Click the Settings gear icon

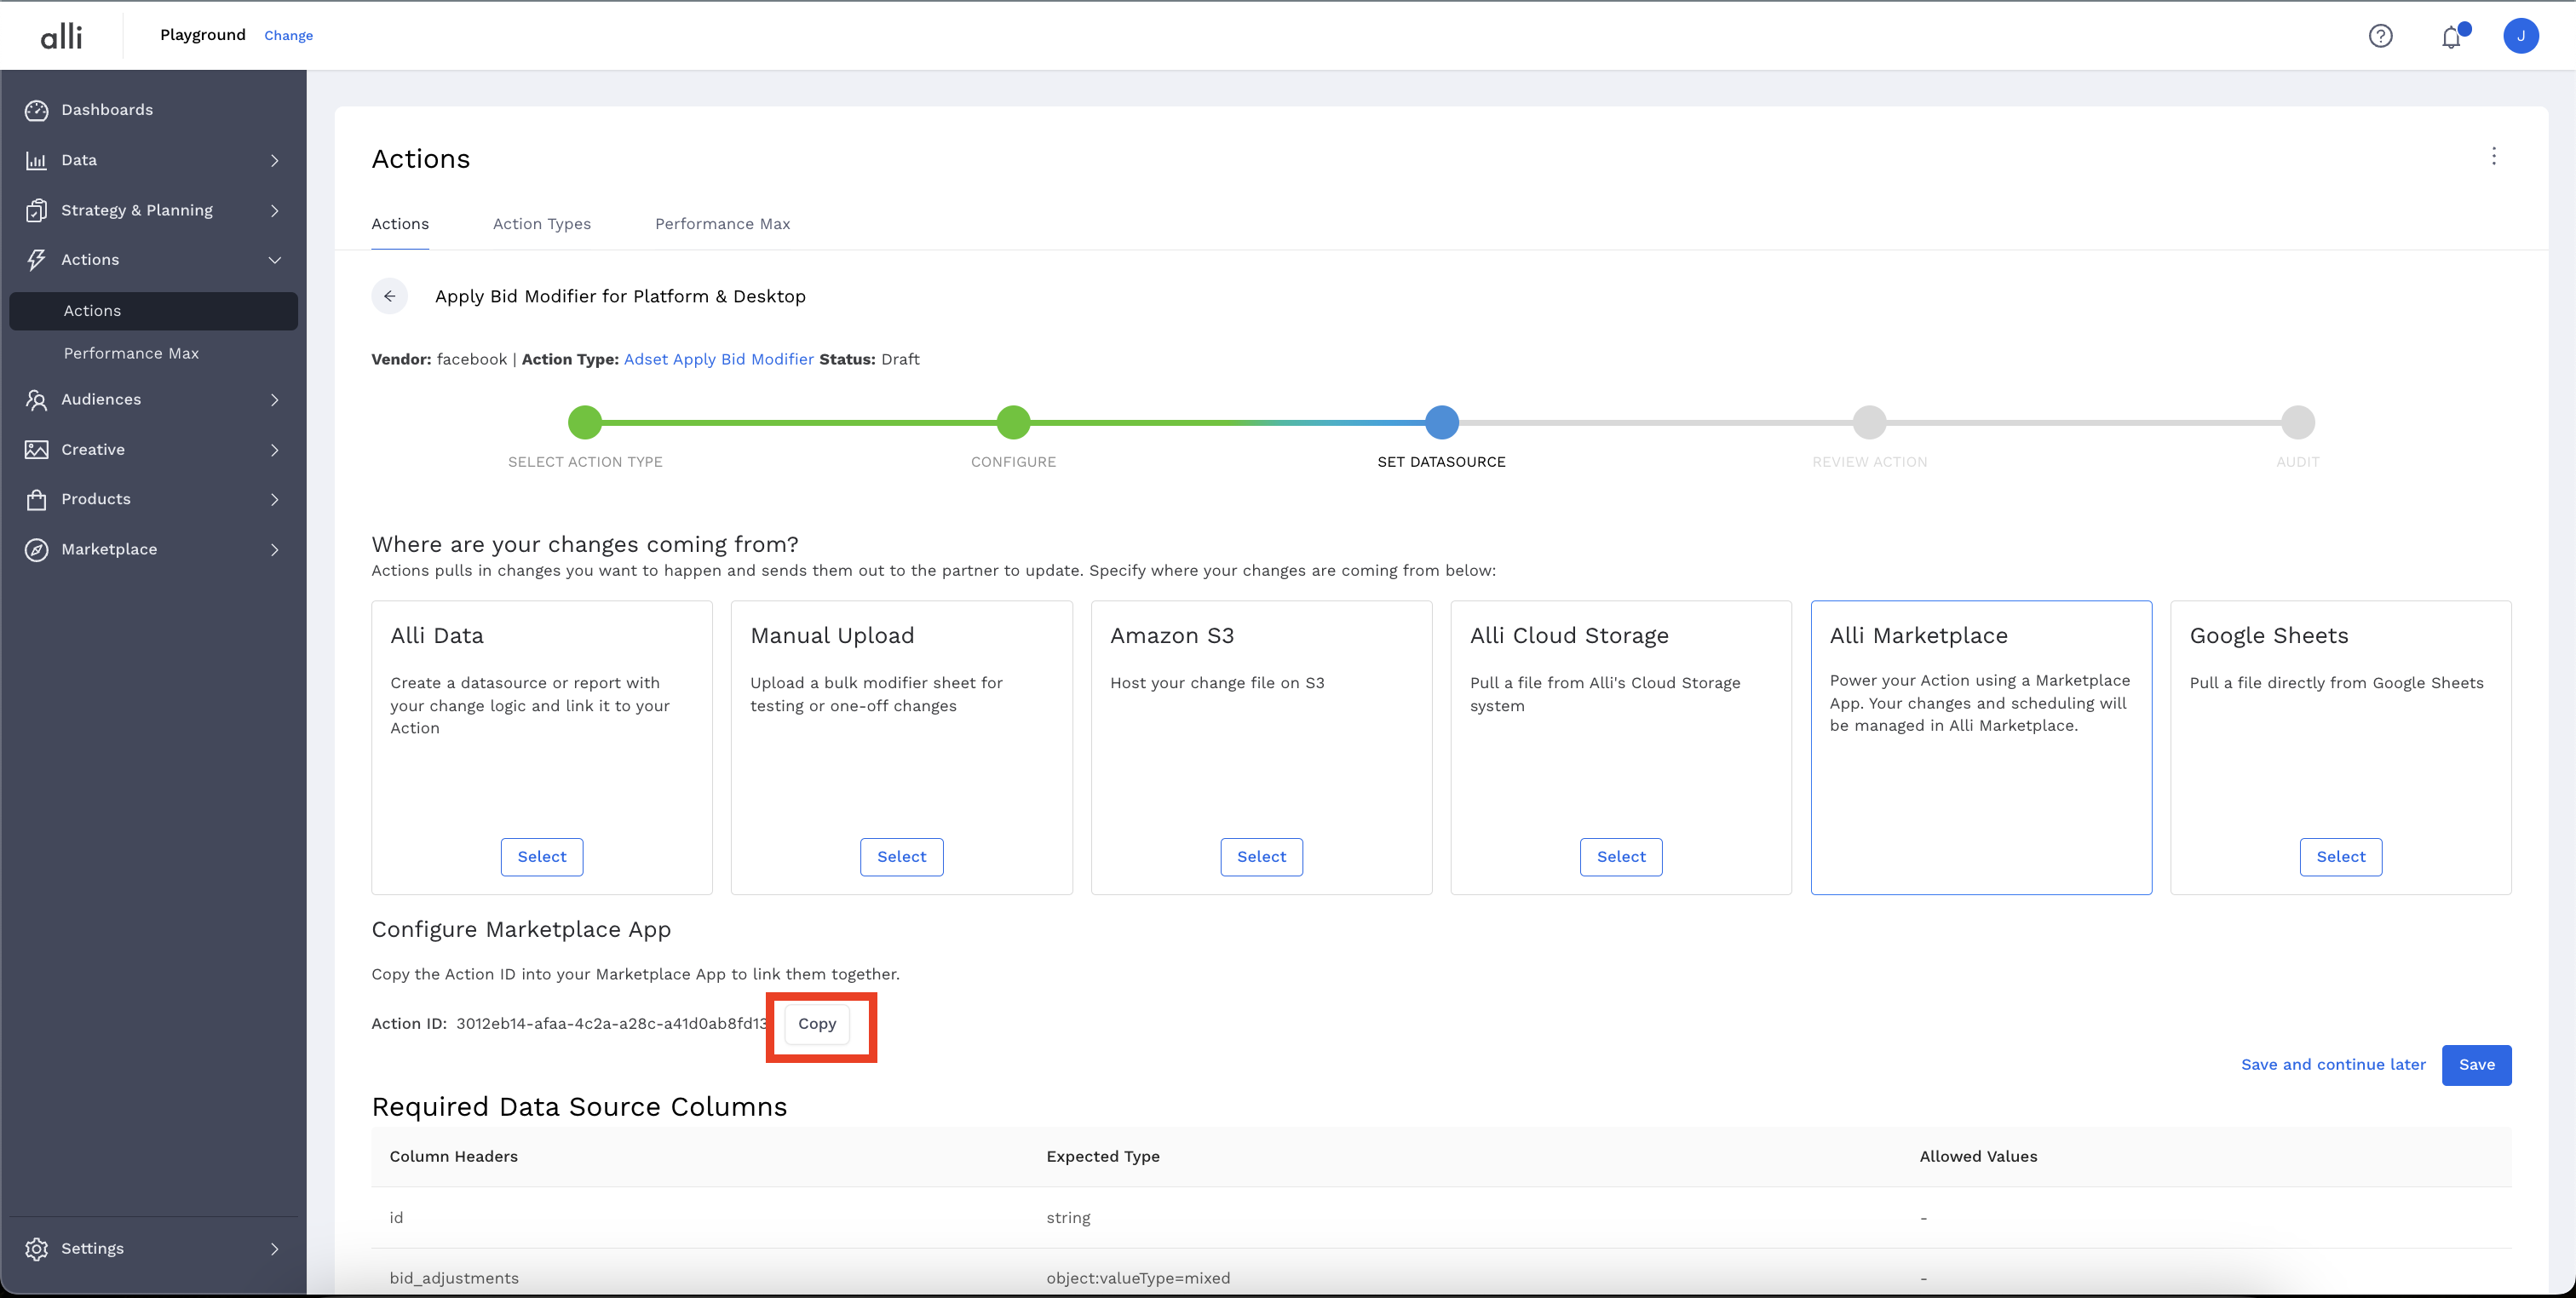coord(37,1248)
